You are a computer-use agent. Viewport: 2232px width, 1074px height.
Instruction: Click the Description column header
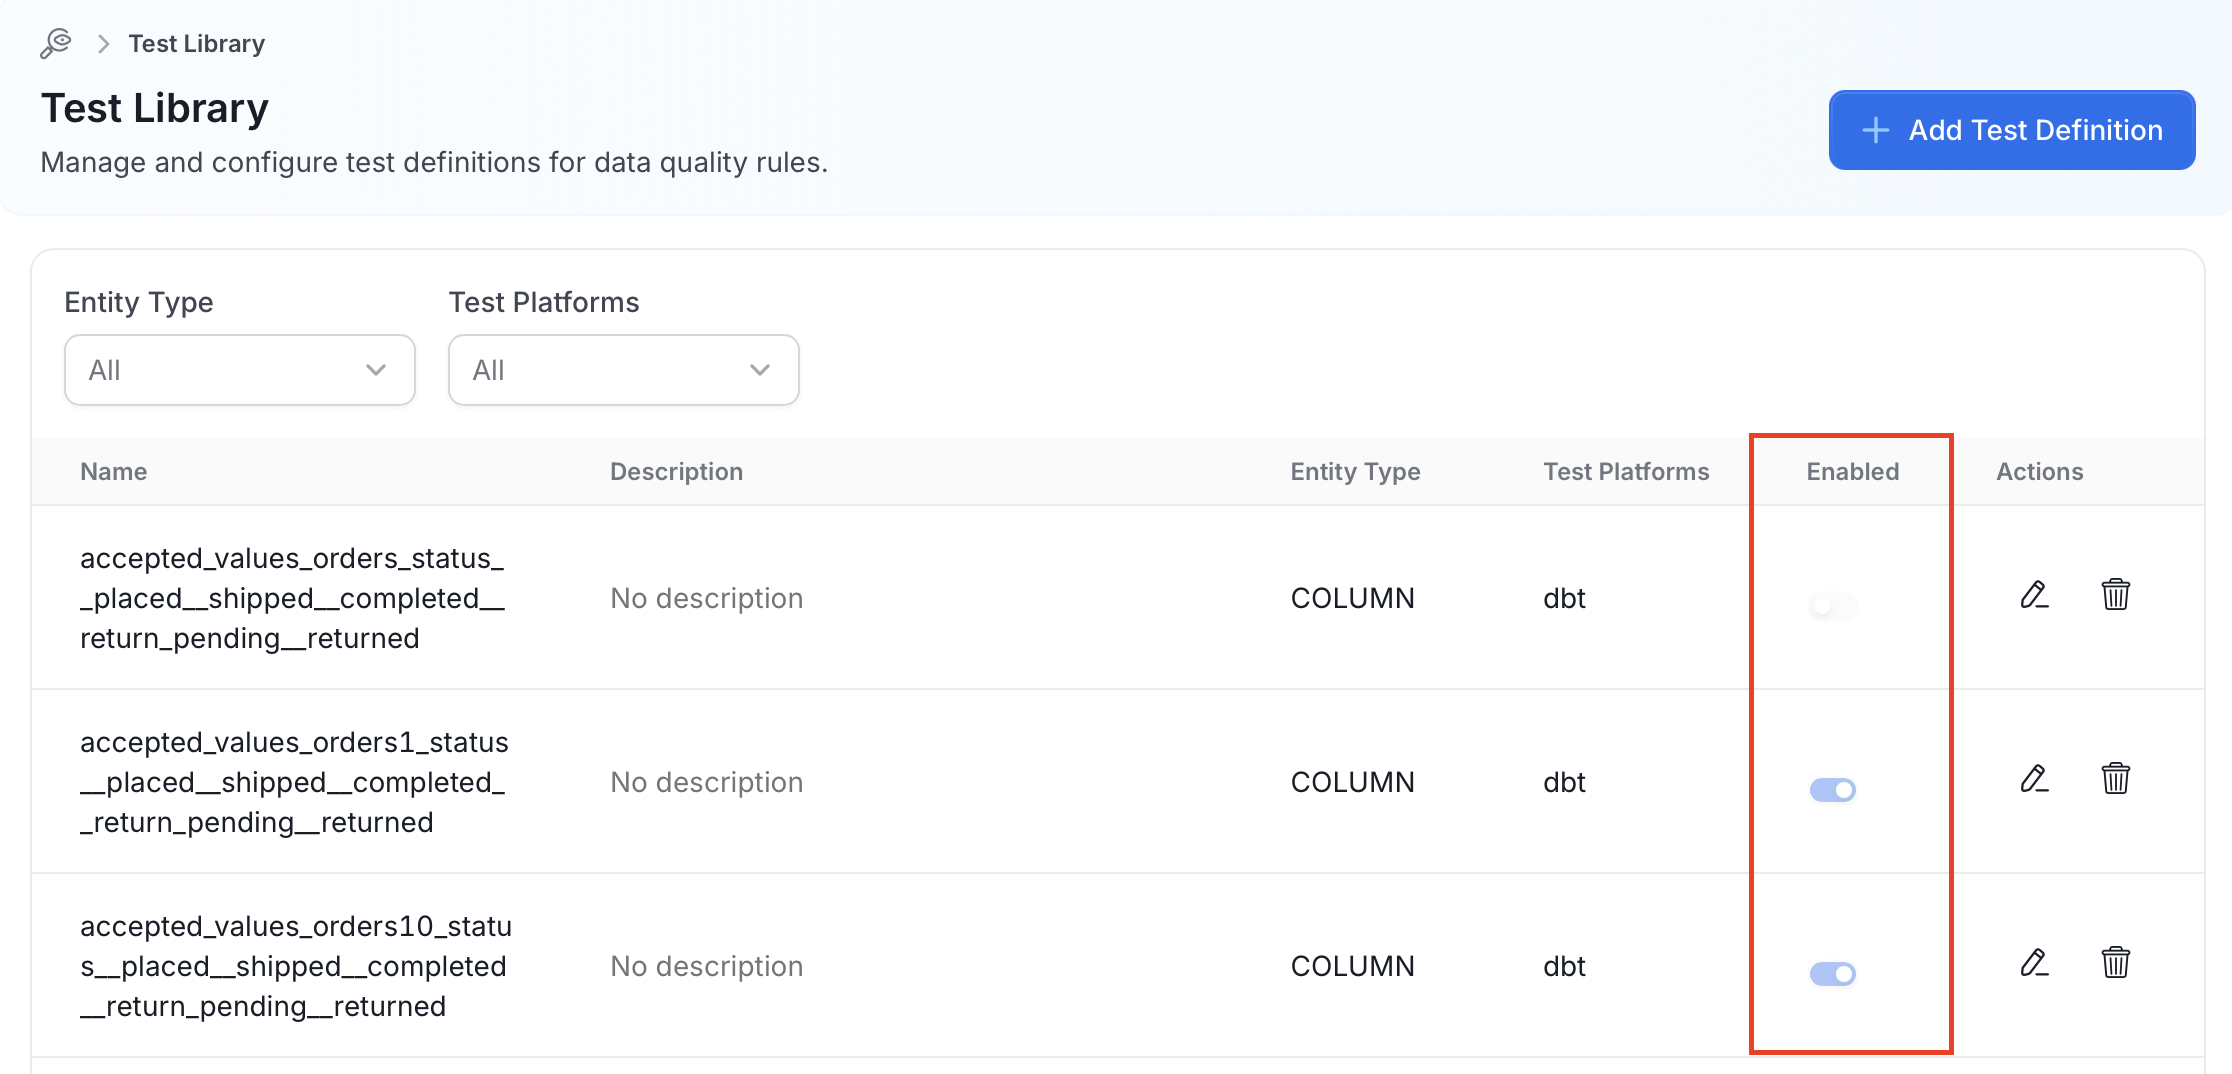coord(676,472)
